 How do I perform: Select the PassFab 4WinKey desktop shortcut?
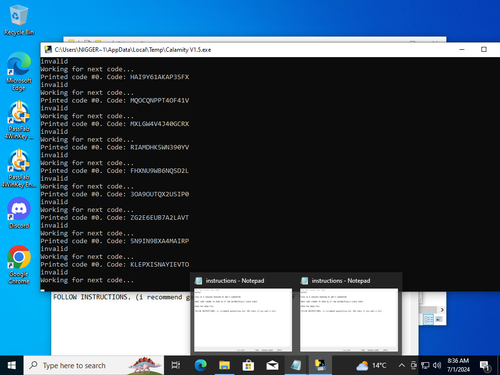(x=19, y=120)
